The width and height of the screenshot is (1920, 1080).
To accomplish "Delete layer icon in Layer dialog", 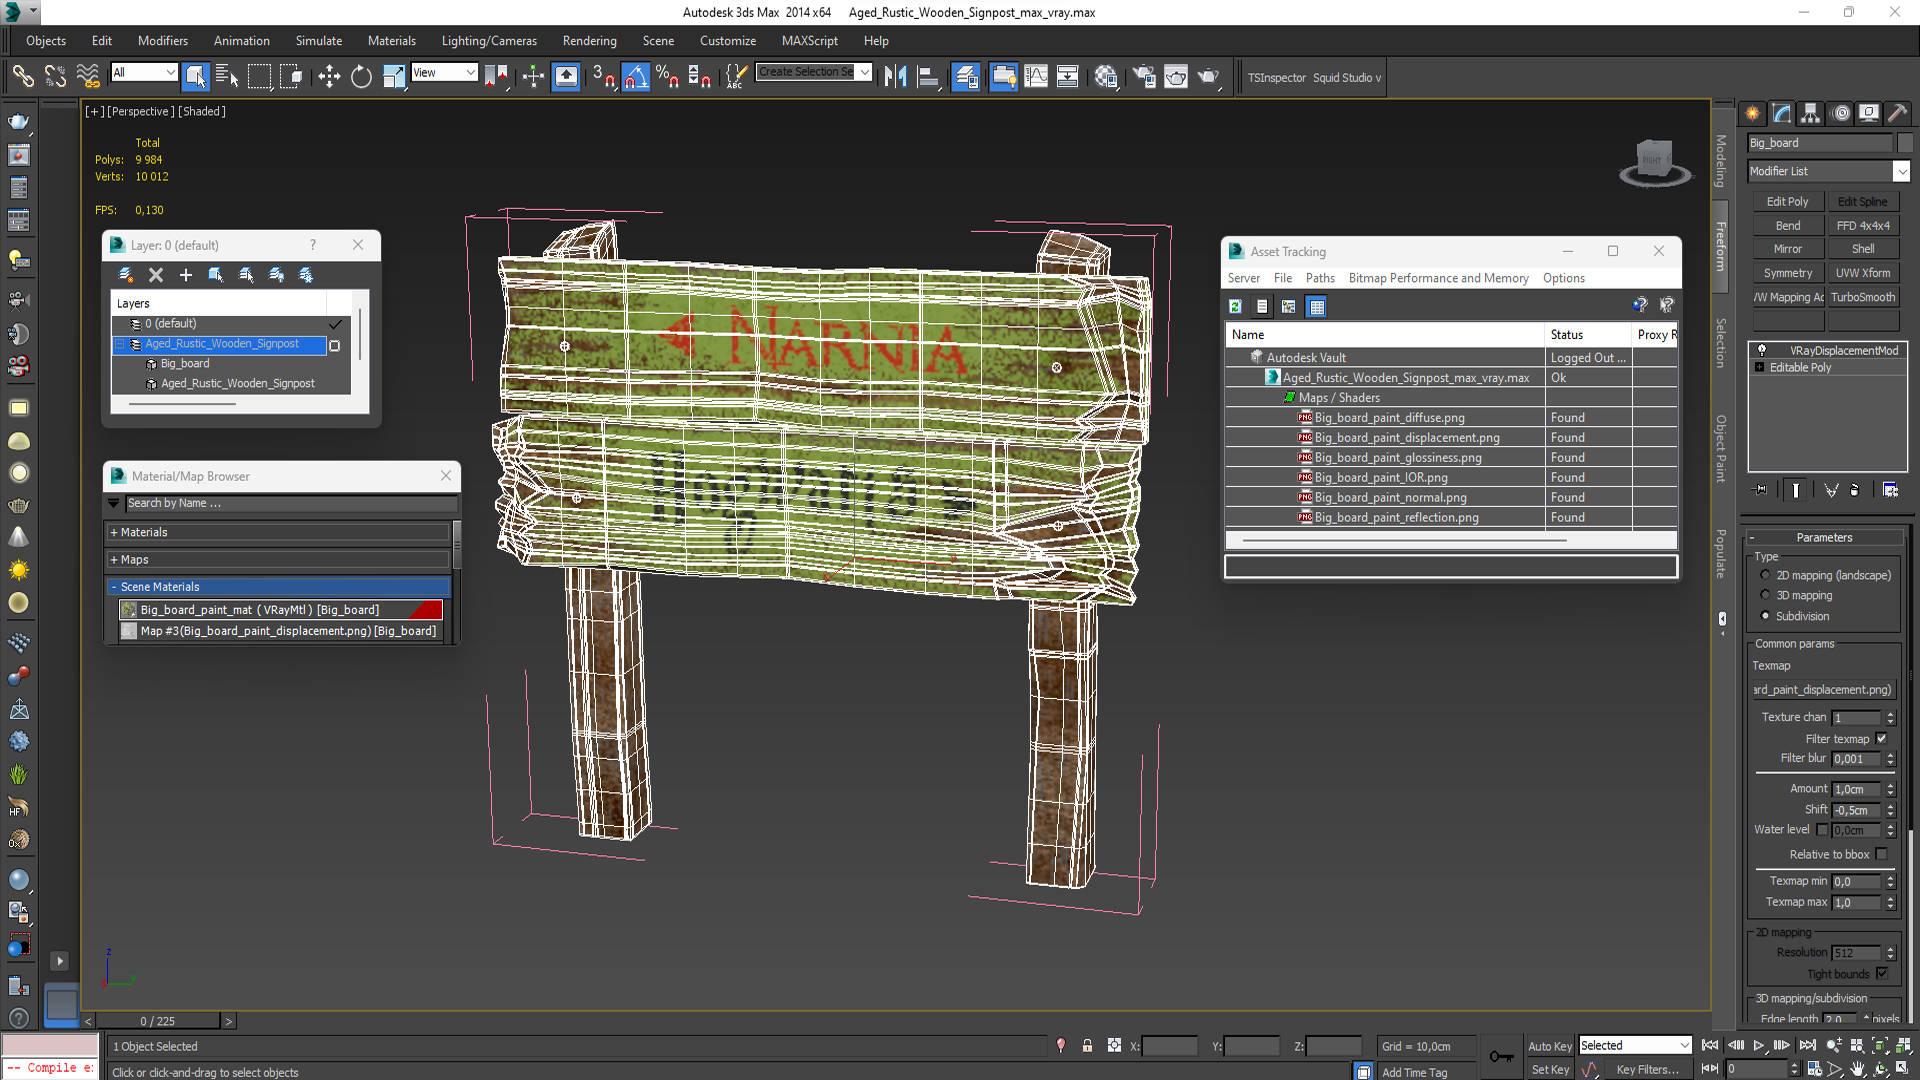I will pos(156,275).
